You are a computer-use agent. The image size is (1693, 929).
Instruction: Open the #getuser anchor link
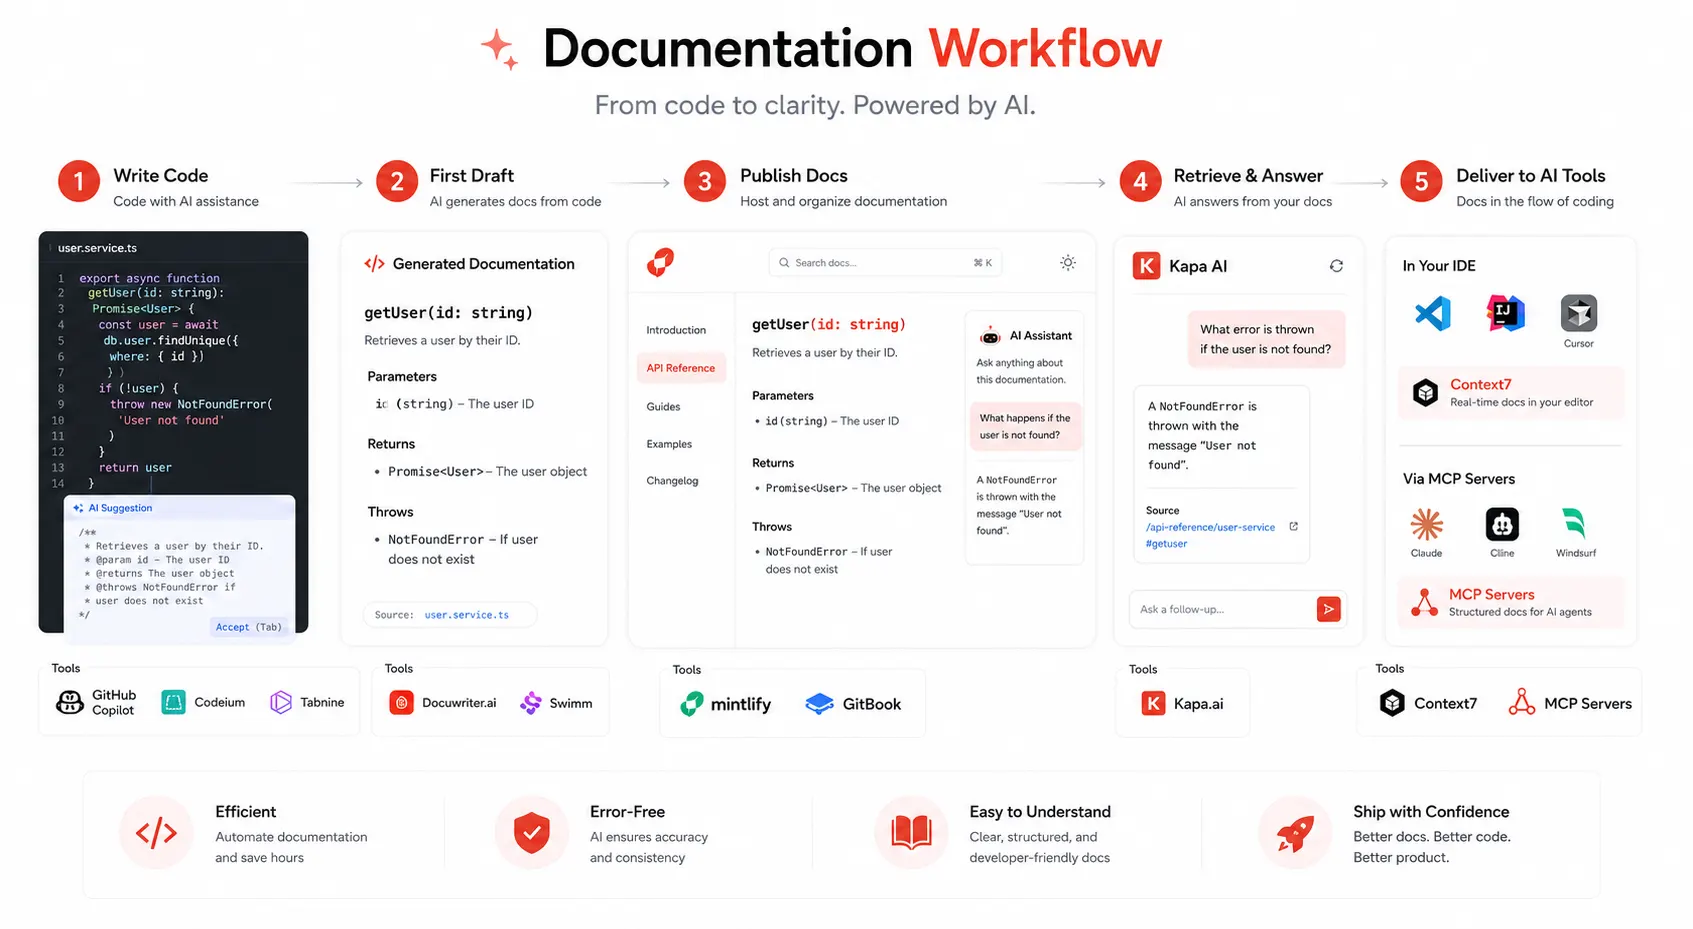coord(1166,544)
